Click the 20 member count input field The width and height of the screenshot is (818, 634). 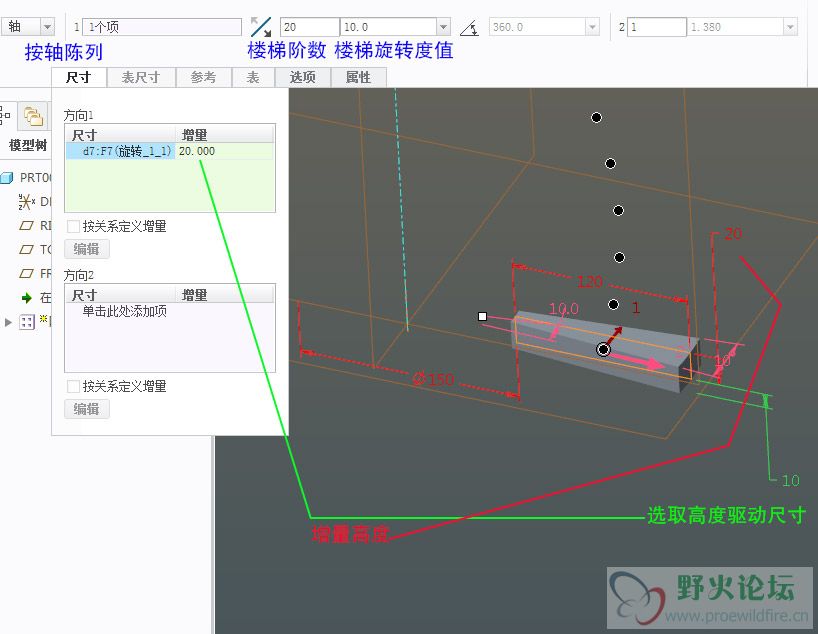[309, 27]
